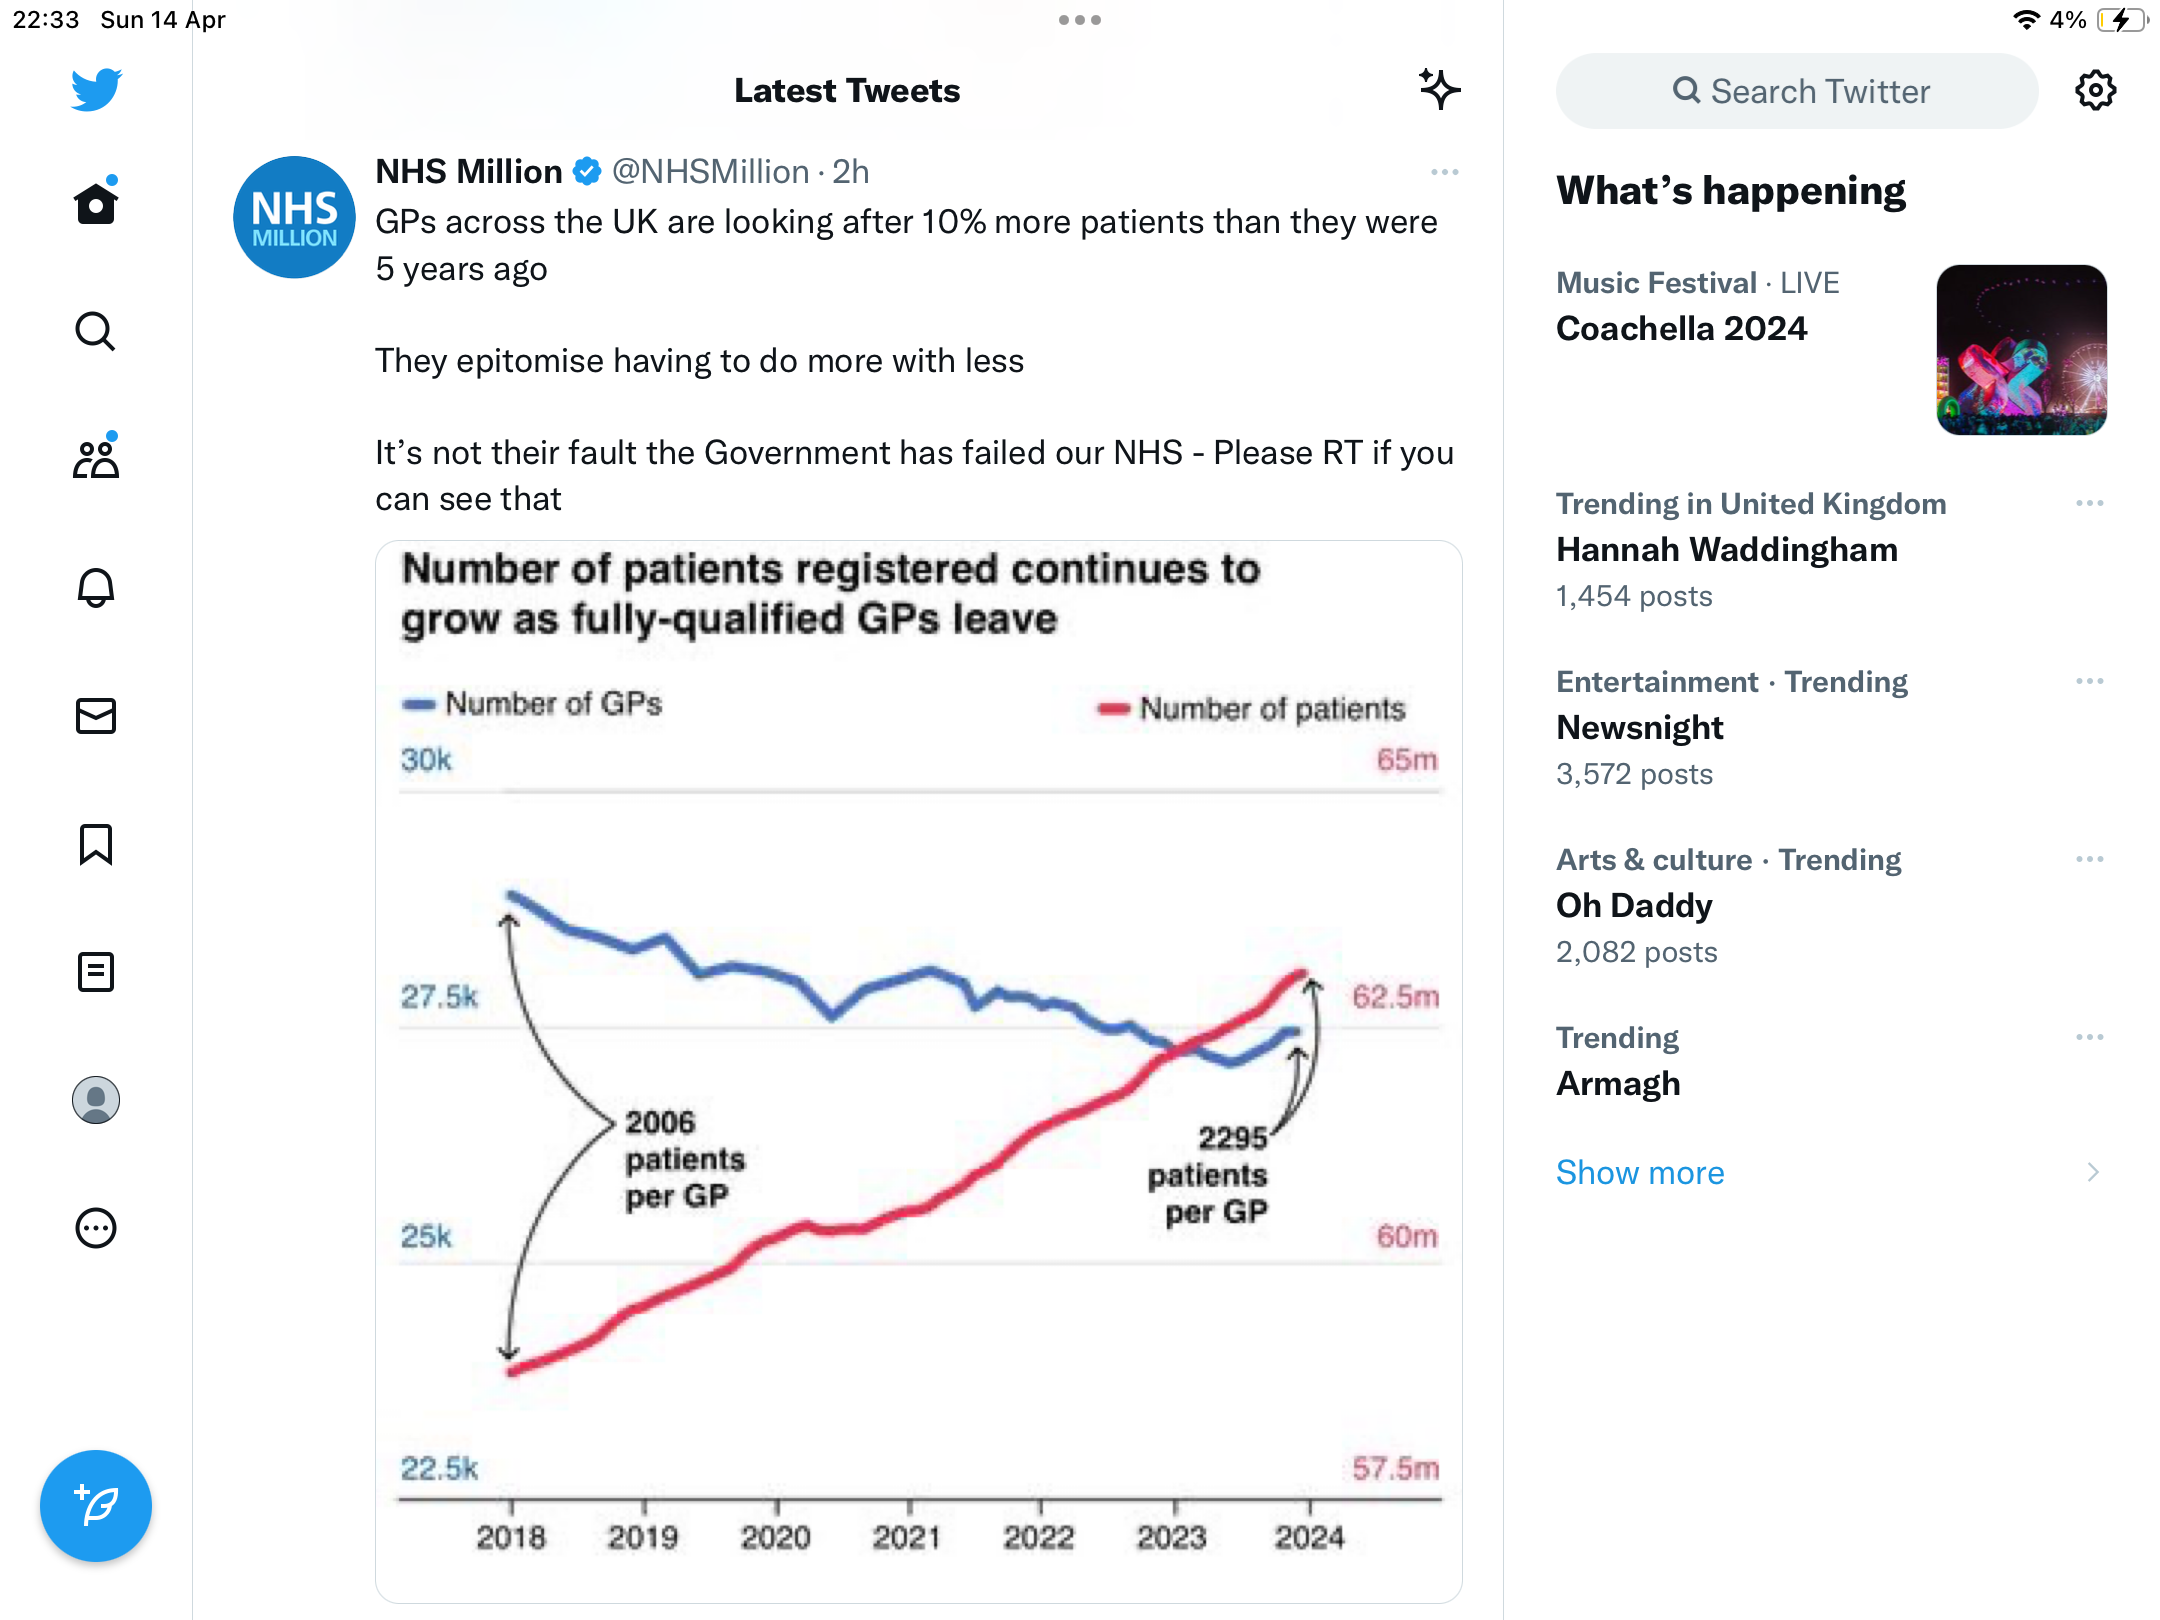The width and height of the screenshot is (2160, 1620).
Task: Focus the Search Twitter field
Action: click(x=1797, y=91)
